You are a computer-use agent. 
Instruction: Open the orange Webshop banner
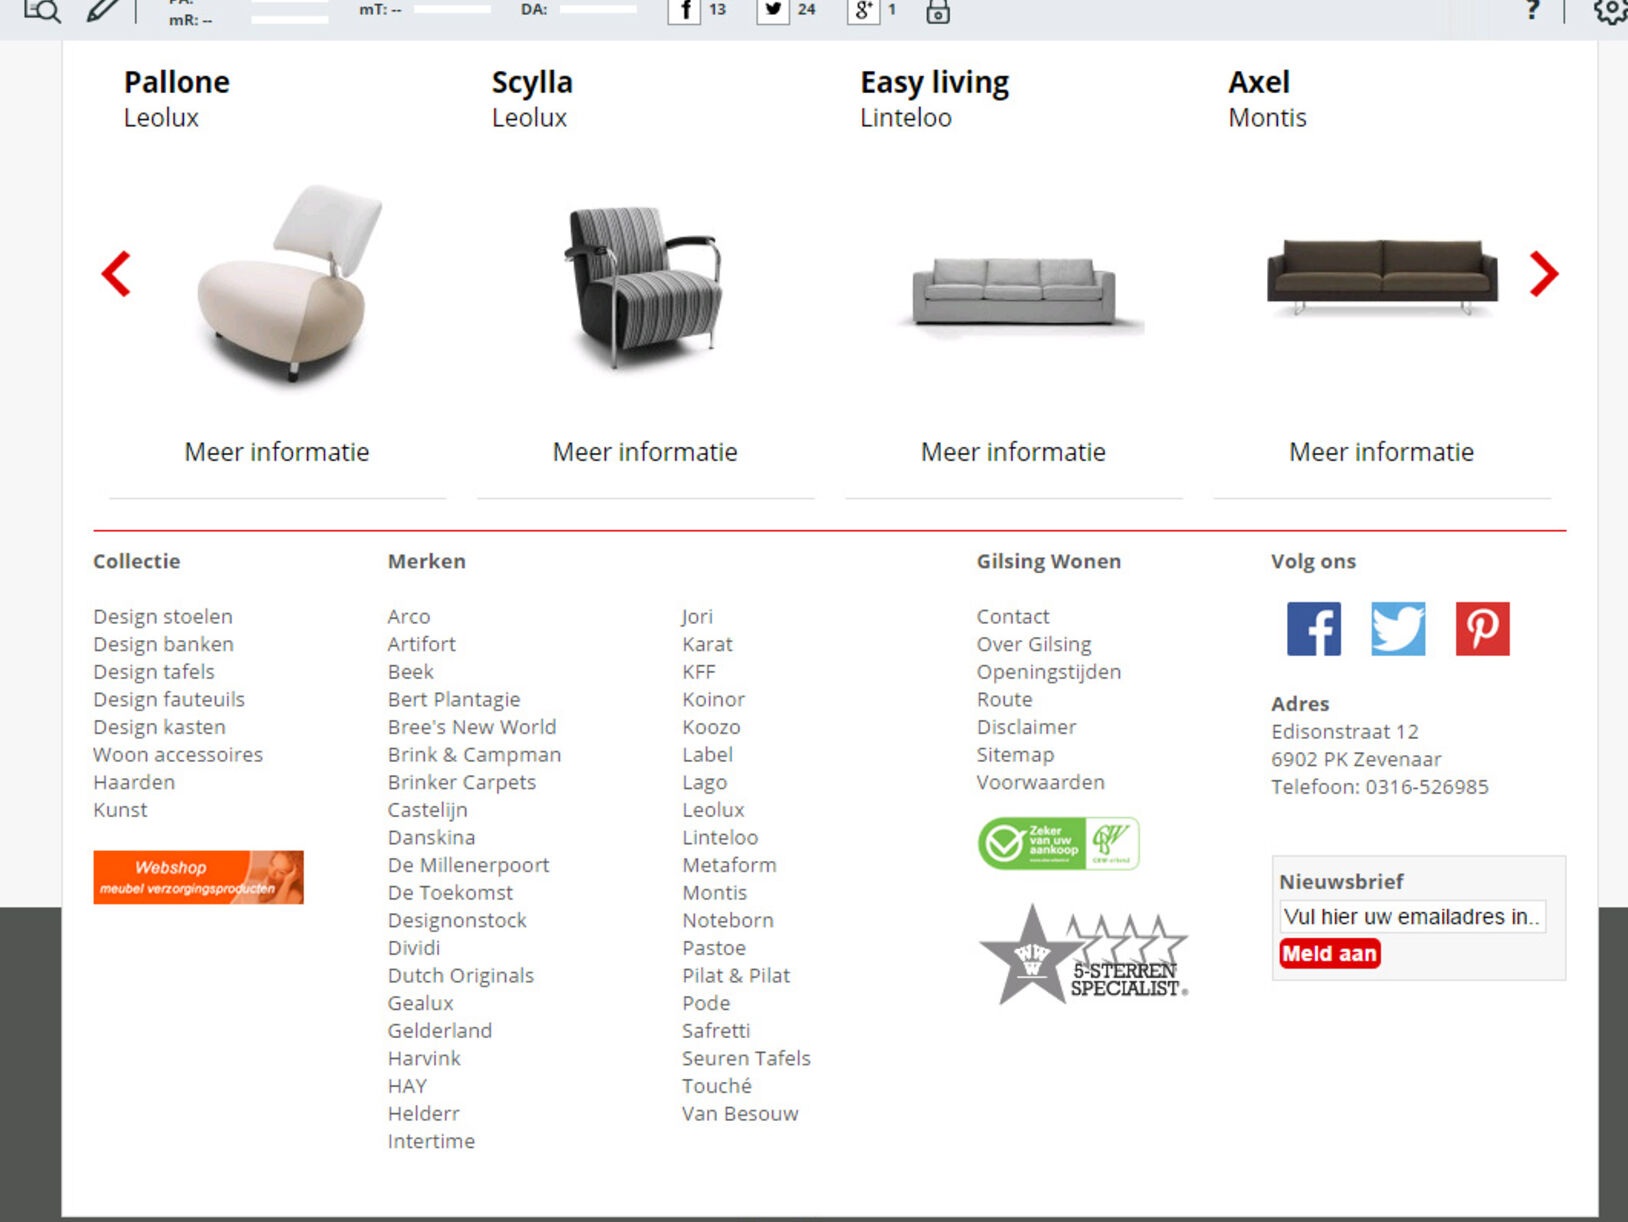coord(198,877)
